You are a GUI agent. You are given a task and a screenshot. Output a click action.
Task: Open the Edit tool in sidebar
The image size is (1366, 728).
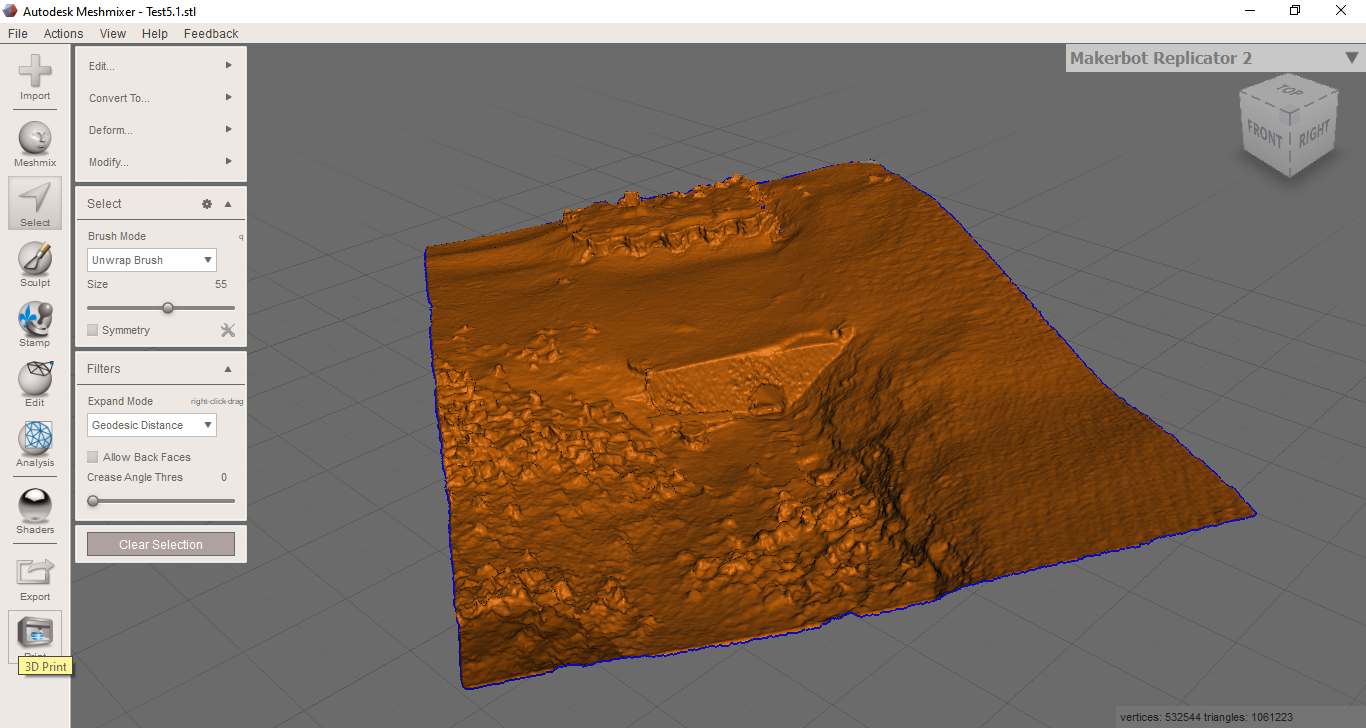point(35,385)
